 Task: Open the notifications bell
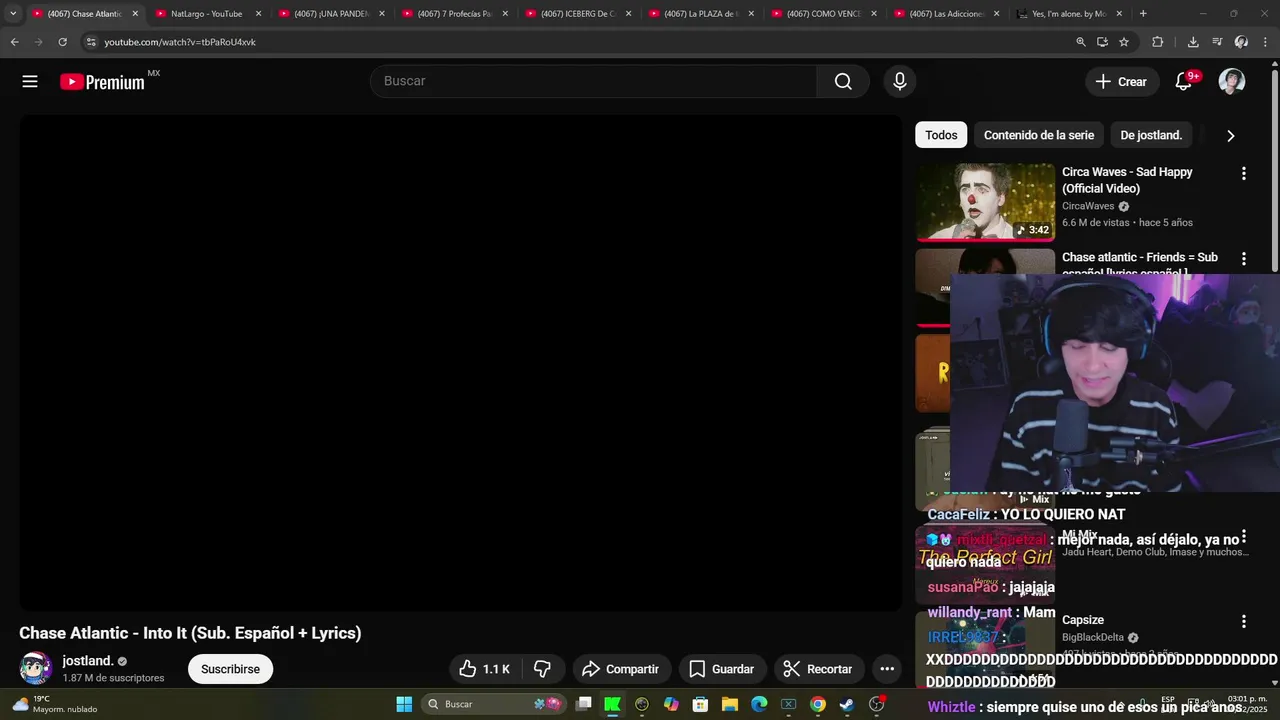[1184, 82]
